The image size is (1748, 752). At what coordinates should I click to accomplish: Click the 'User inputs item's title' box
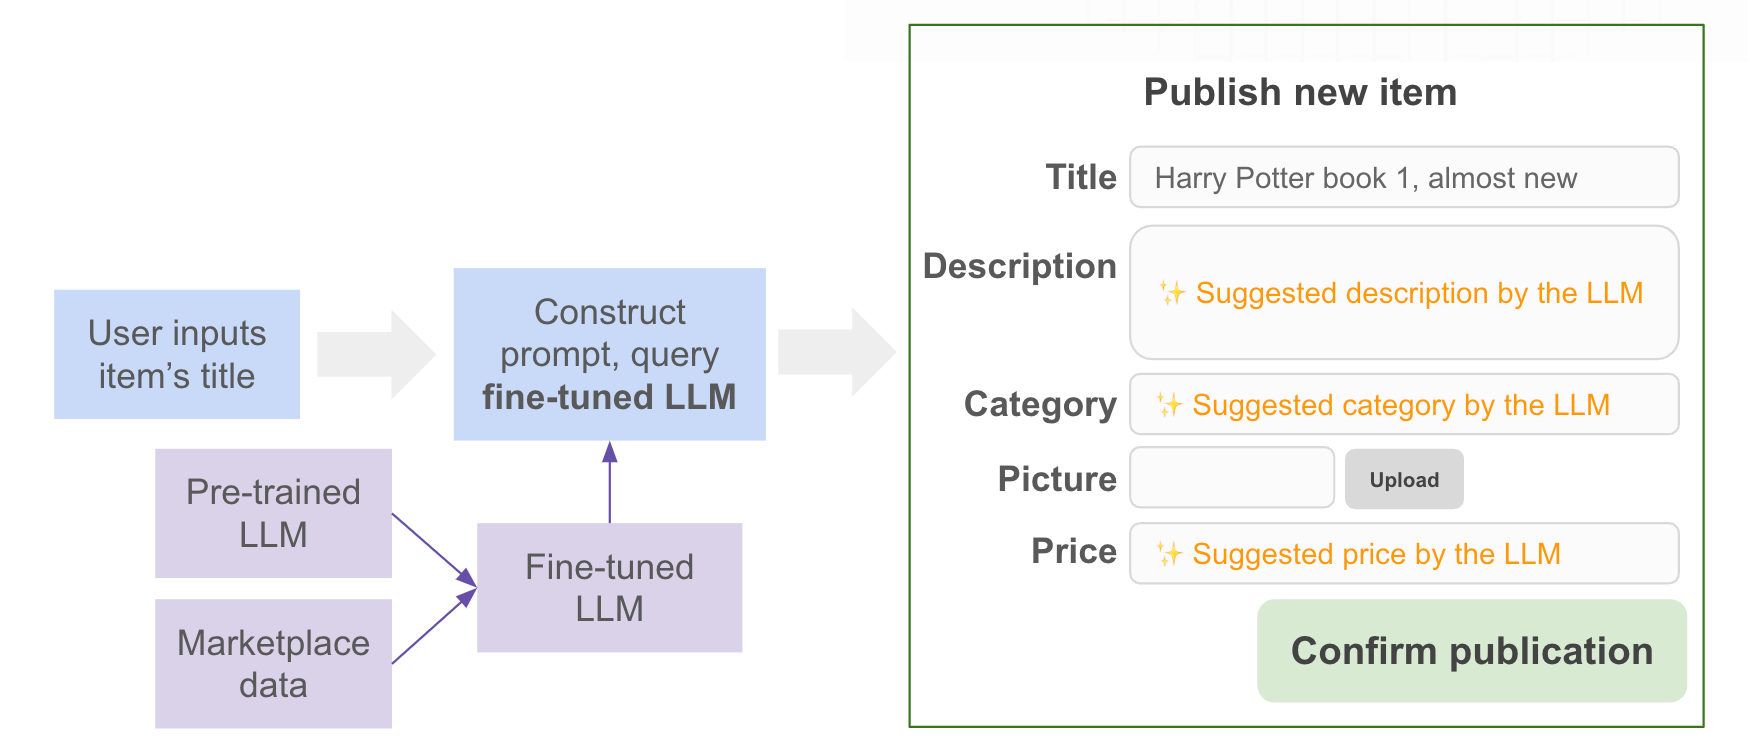point(177,354)
